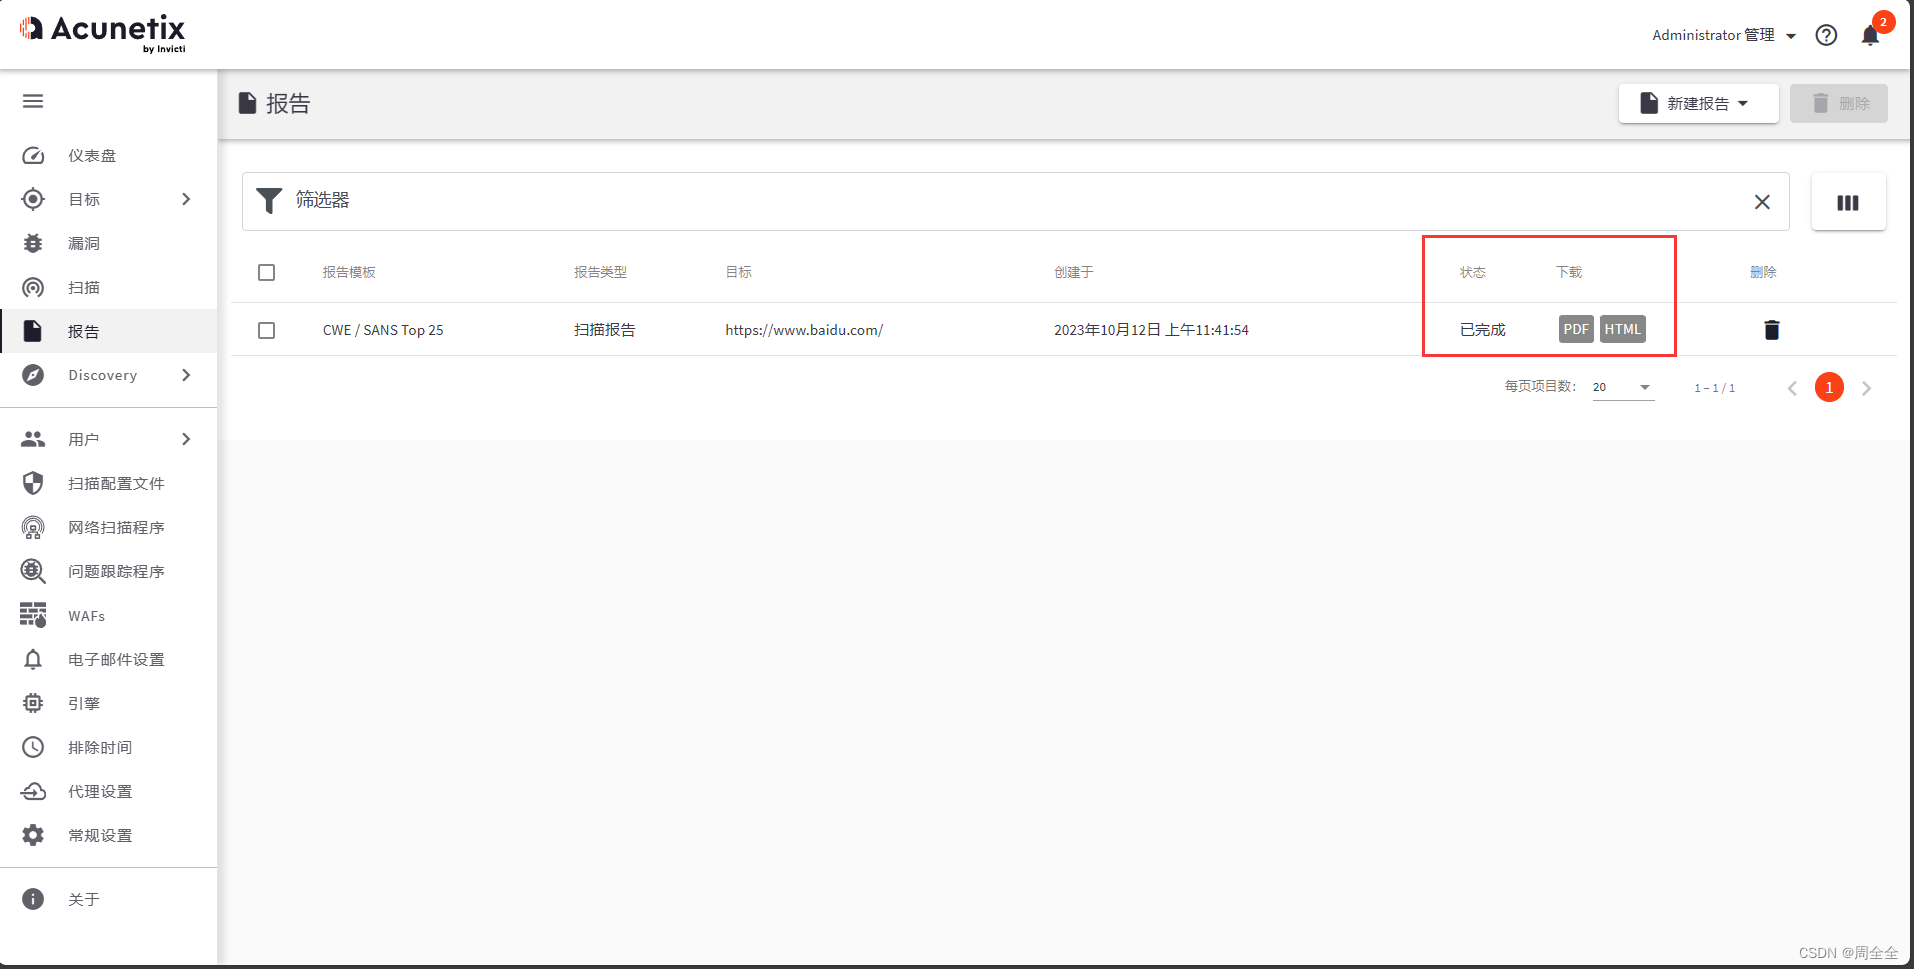Open 关于 menu item
The width and height of the screenshot is (1914, 969).
[x=84, y=899]
